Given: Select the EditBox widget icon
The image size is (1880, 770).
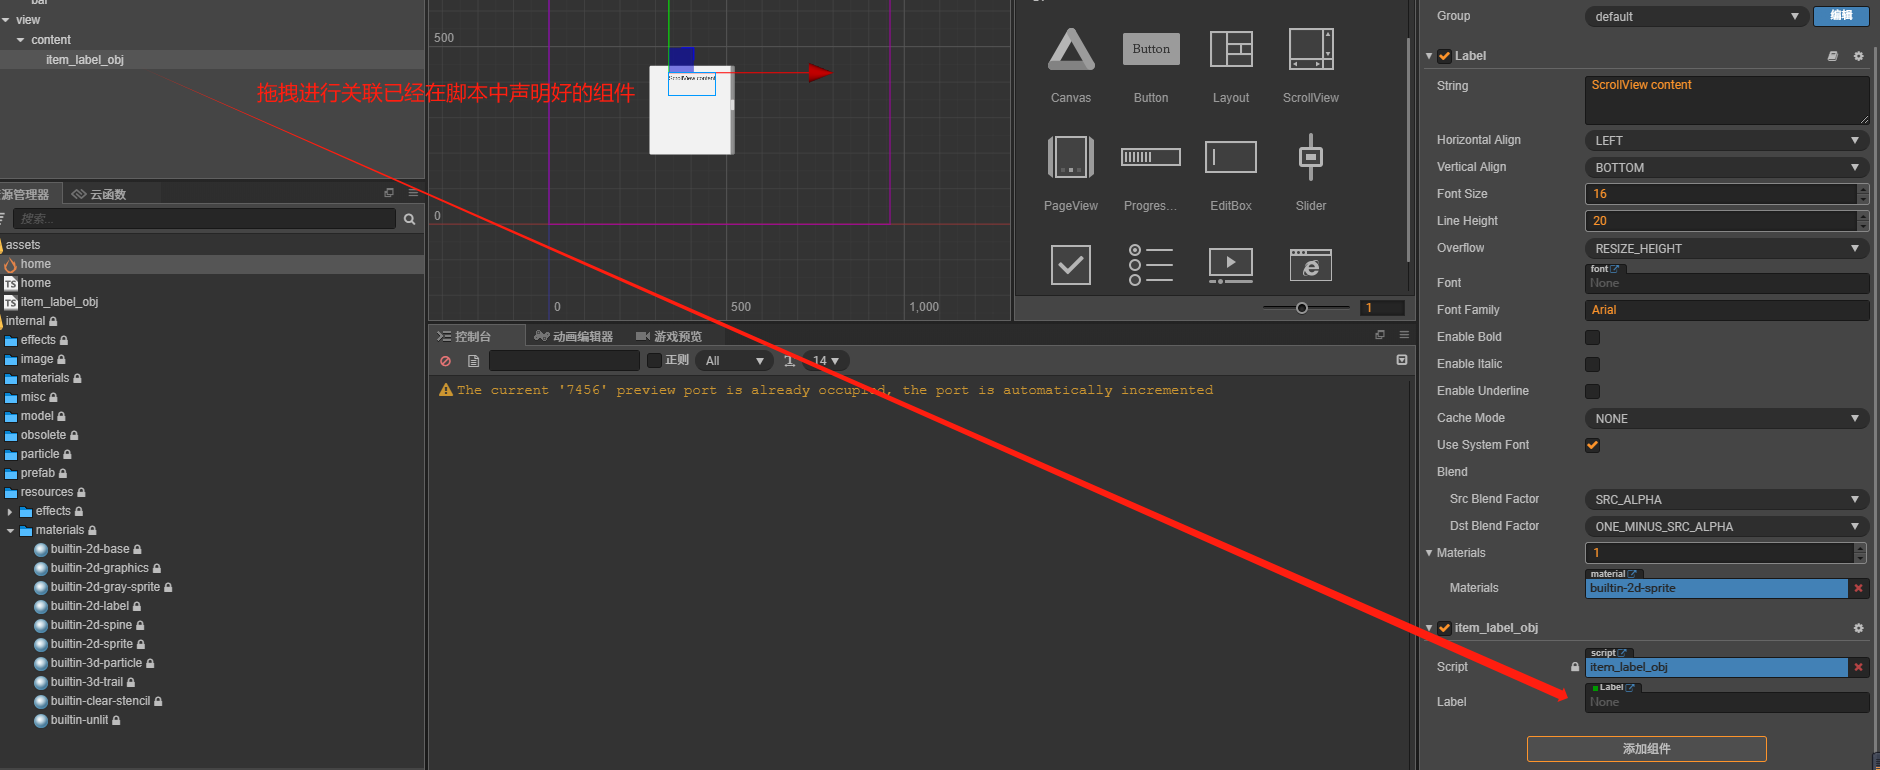Looking at the screenshot, I should tap(1231, 157).
